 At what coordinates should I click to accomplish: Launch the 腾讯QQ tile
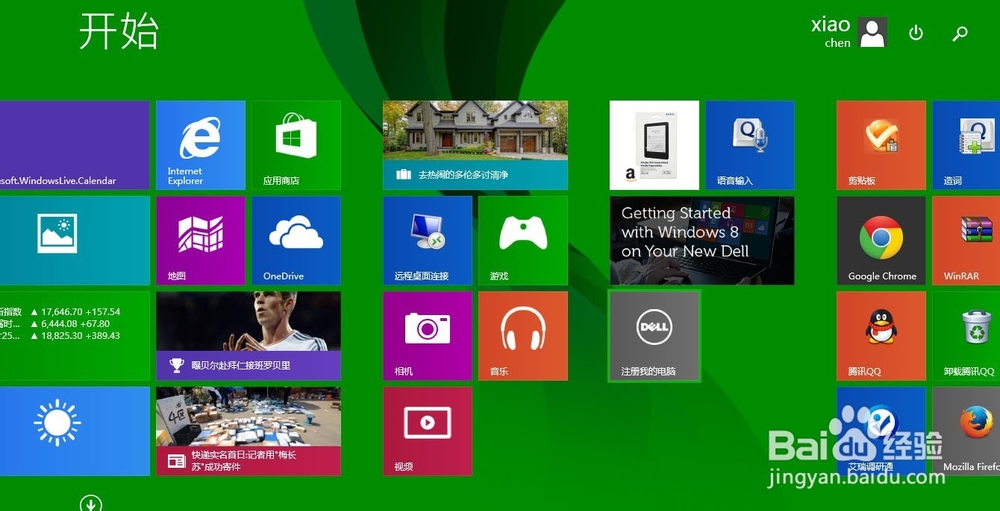pyautogui.click(x=881, y=336)
